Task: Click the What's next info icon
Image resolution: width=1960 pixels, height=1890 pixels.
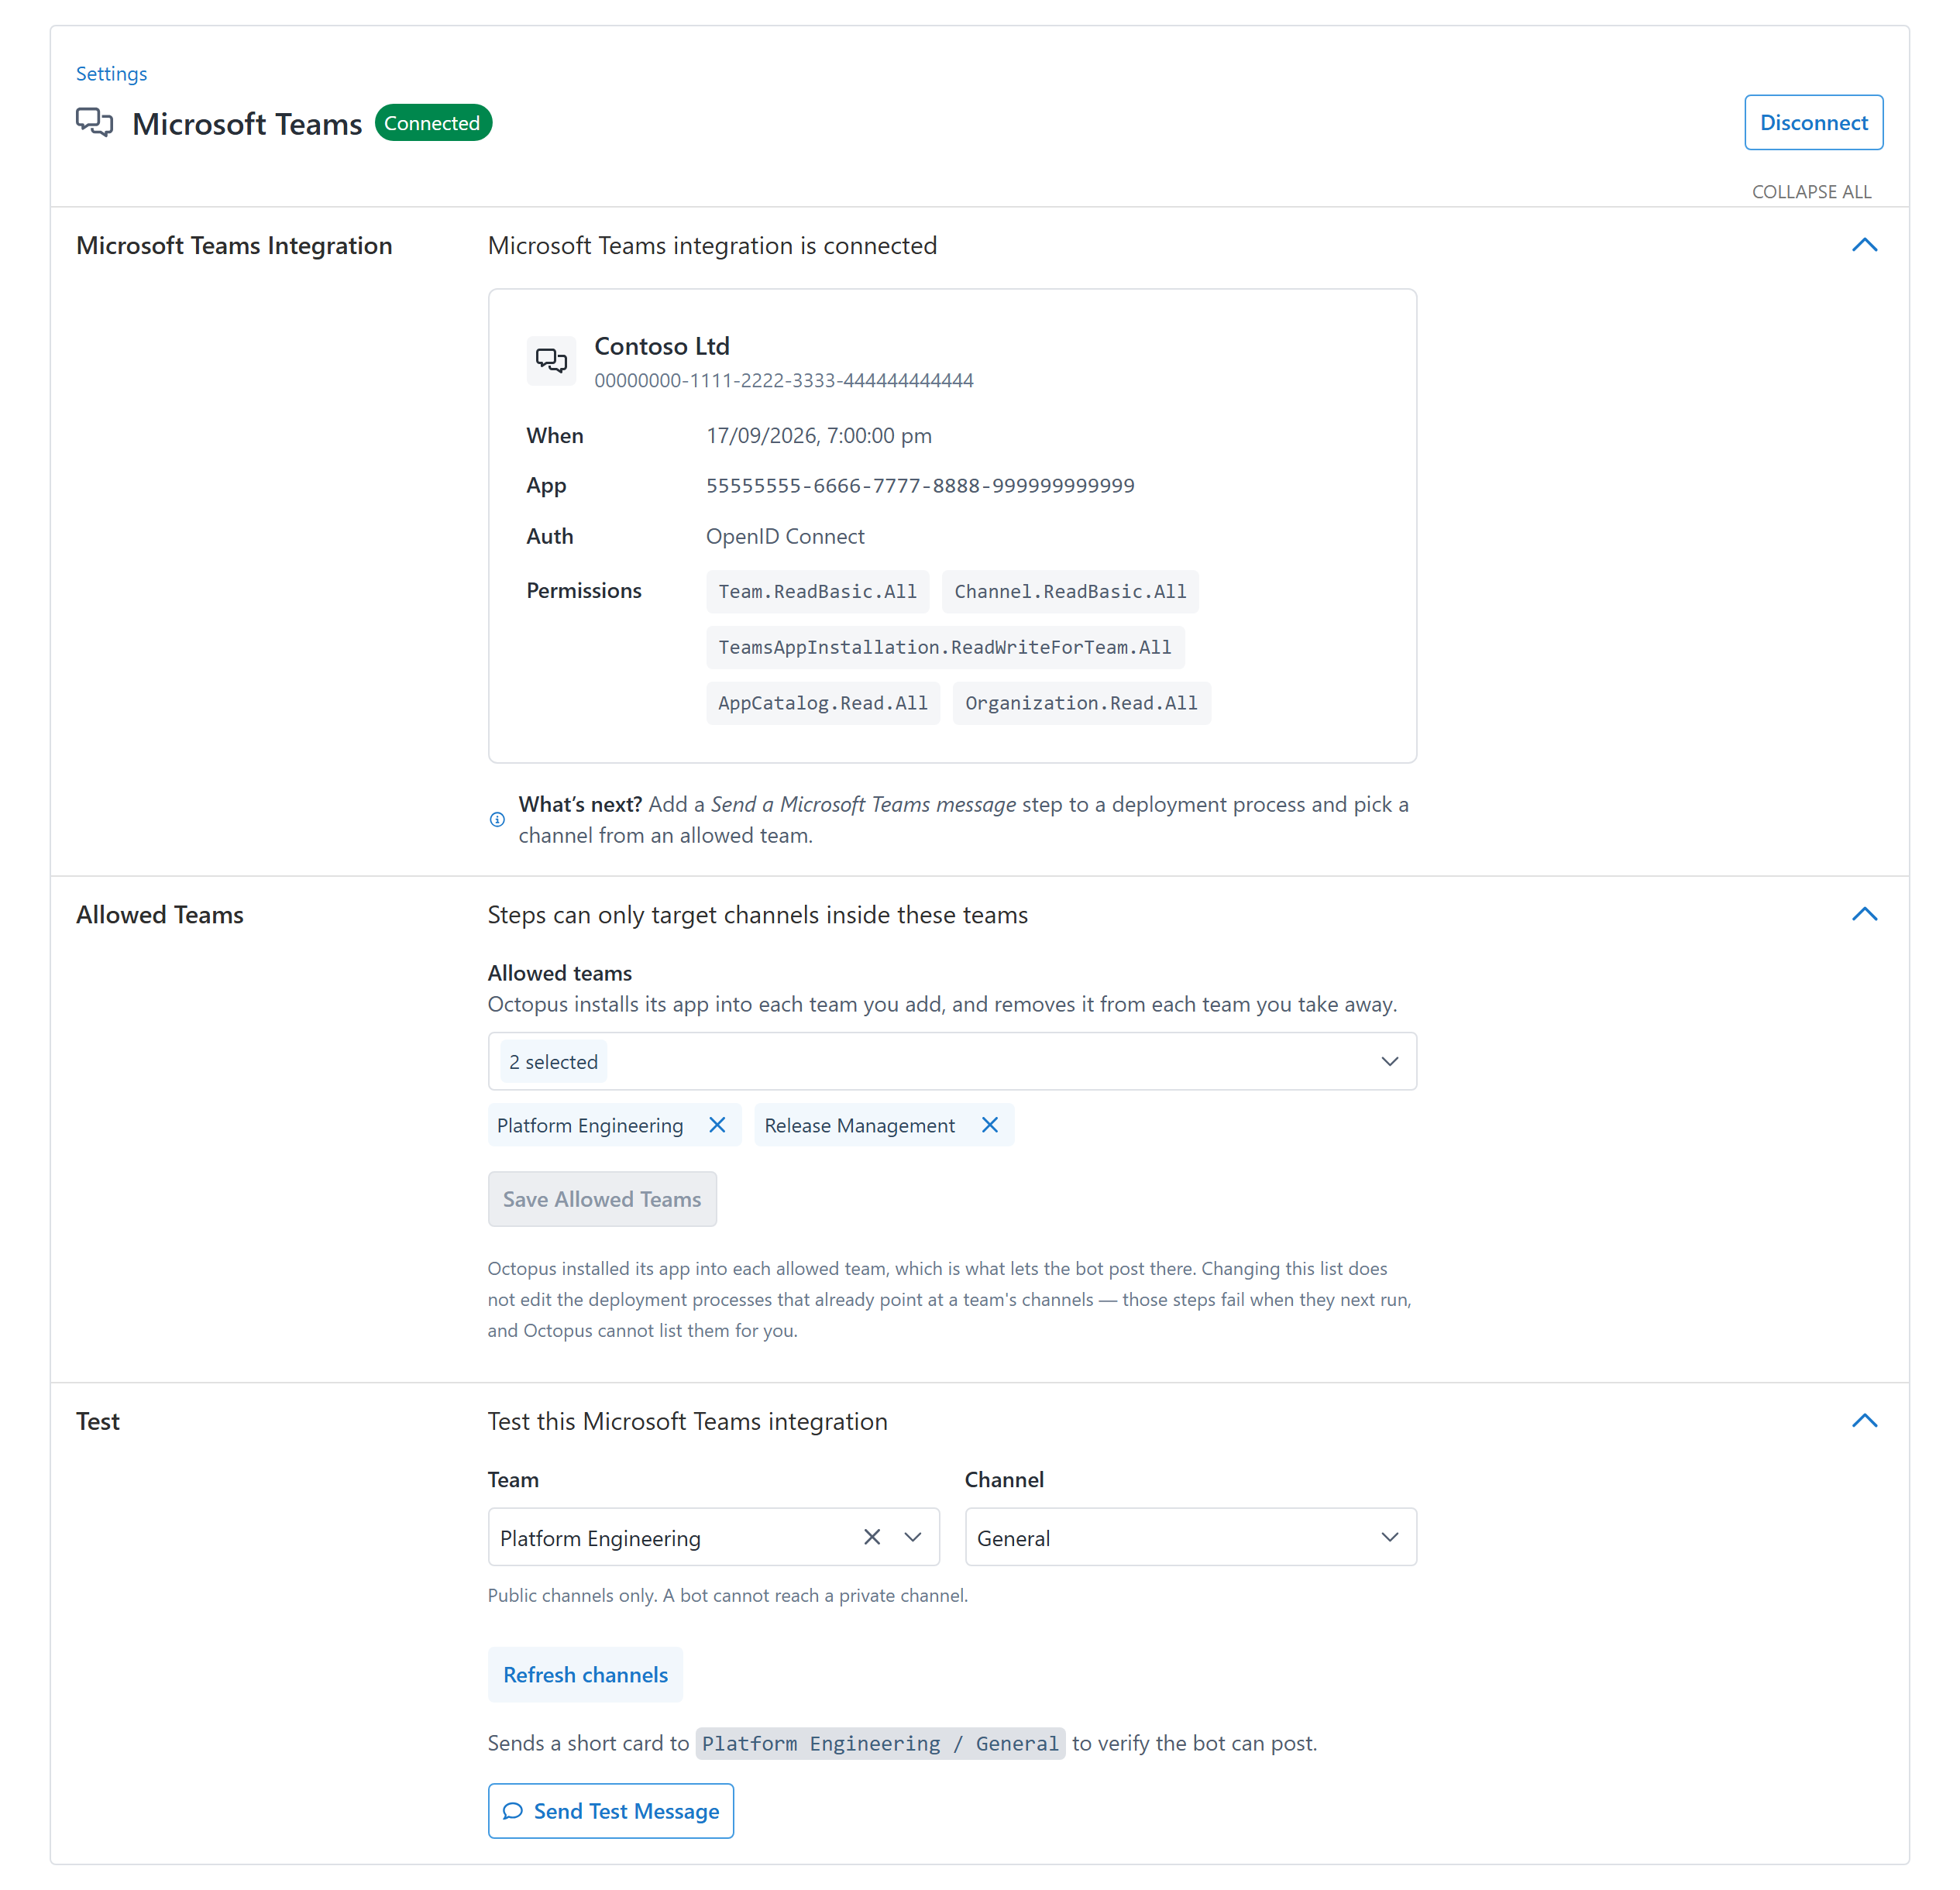Action: [497, 820]
